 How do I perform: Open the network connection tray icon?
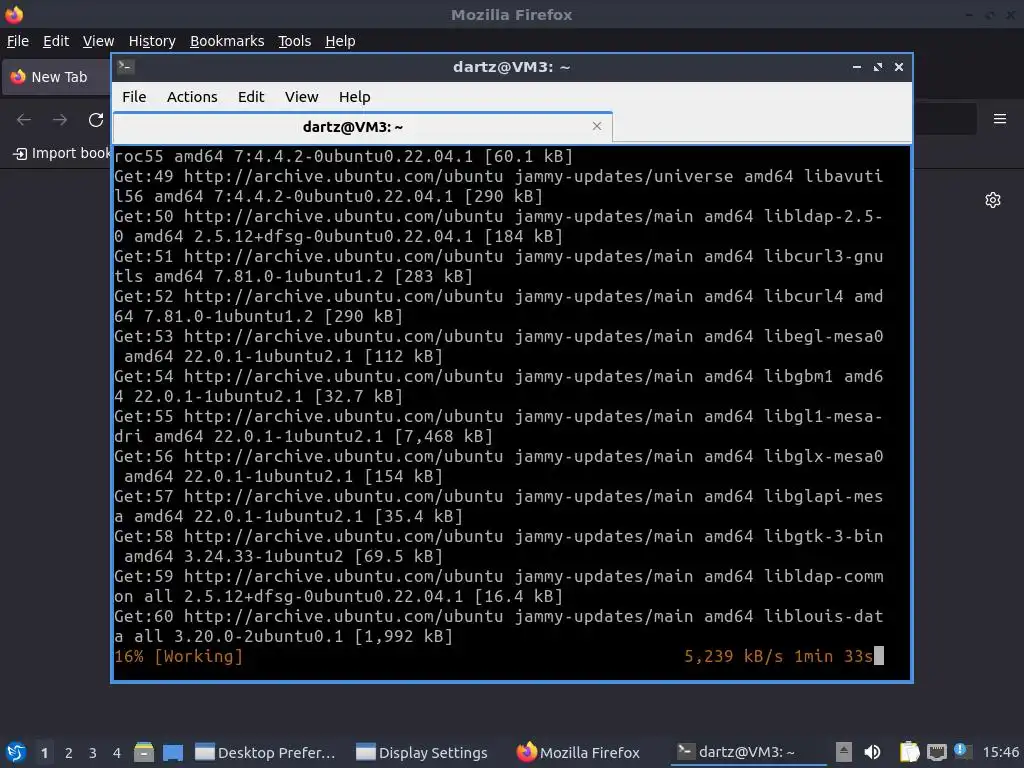coord(936,752)
